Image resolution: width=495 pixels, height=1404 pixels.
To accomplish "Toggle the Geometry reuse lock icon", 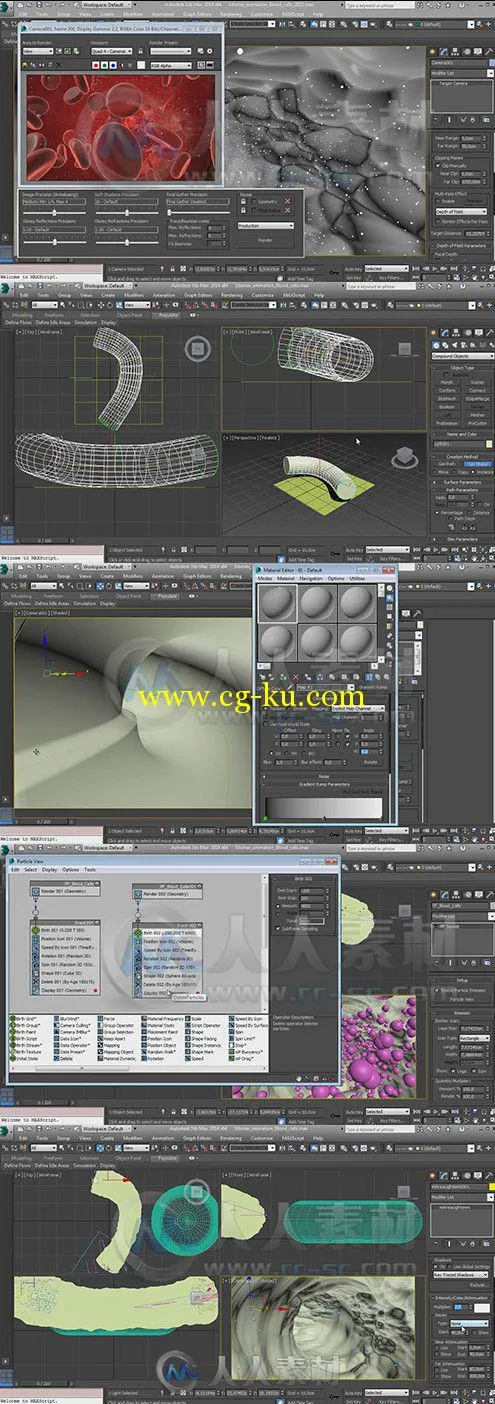I will click(243, 201).
